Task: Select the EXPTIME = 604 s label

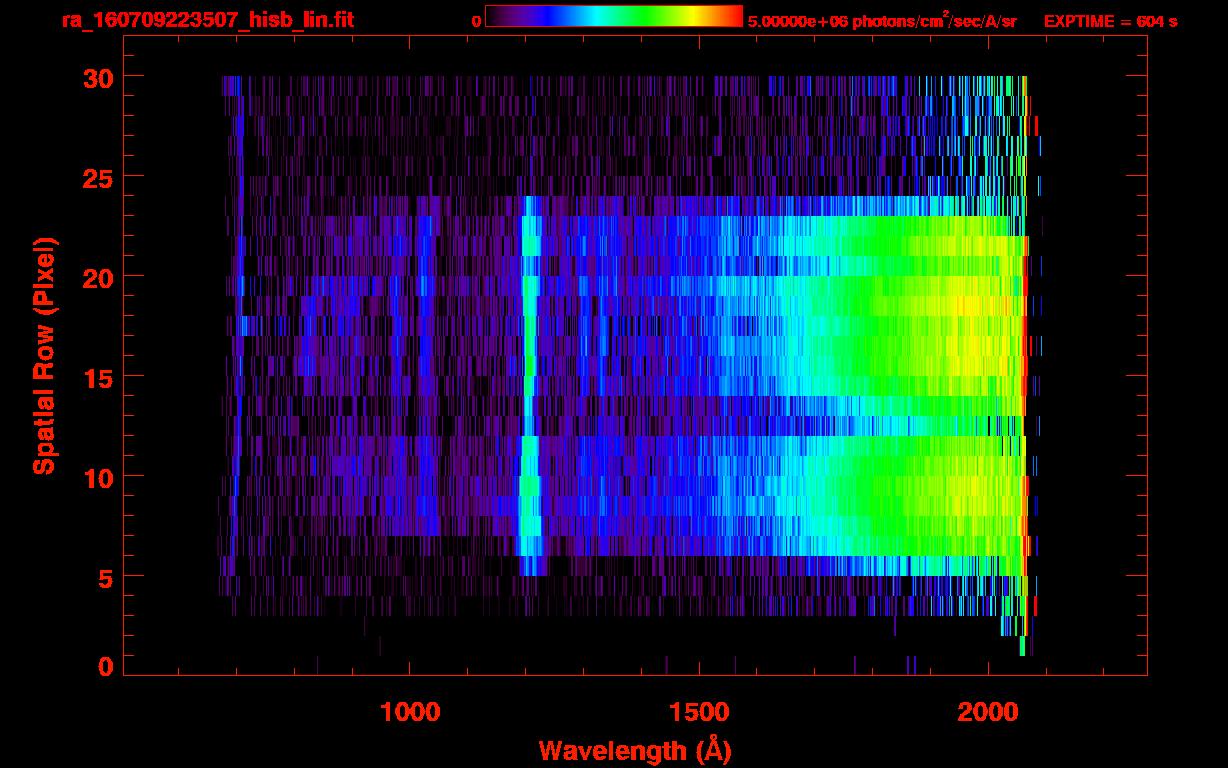Action: tap(1110, 21)
